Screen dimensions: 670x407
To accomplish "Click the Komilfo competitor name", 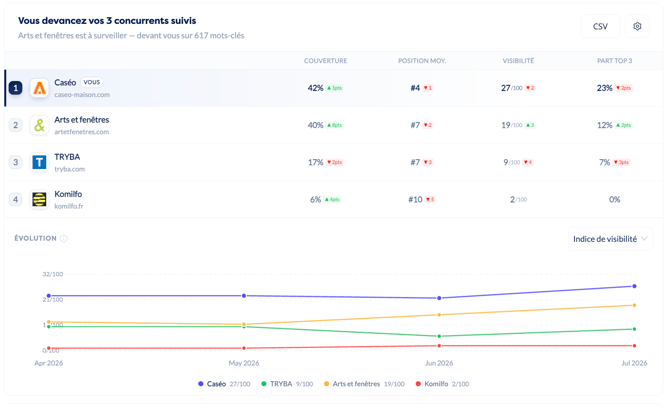I will coord(68,194).
